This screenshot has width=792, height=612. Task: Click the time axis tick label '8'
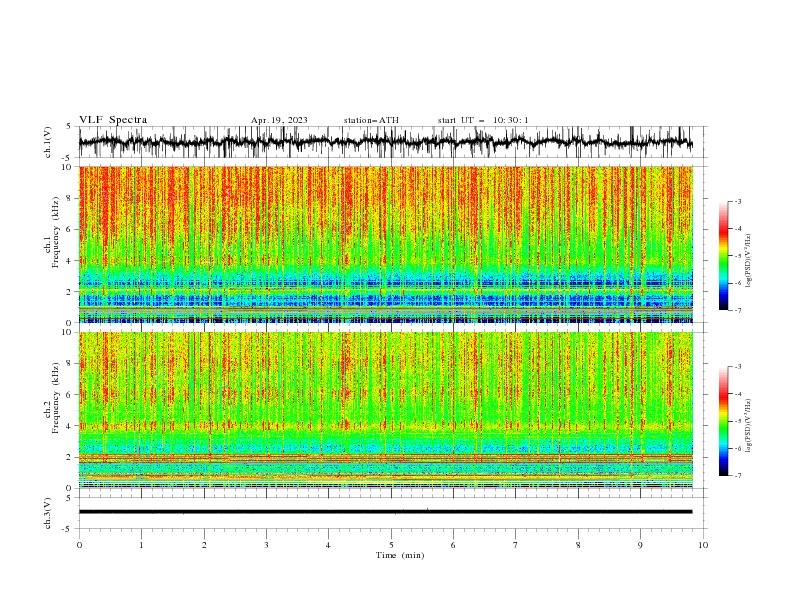pyautogui.click(x=578, y=545)
